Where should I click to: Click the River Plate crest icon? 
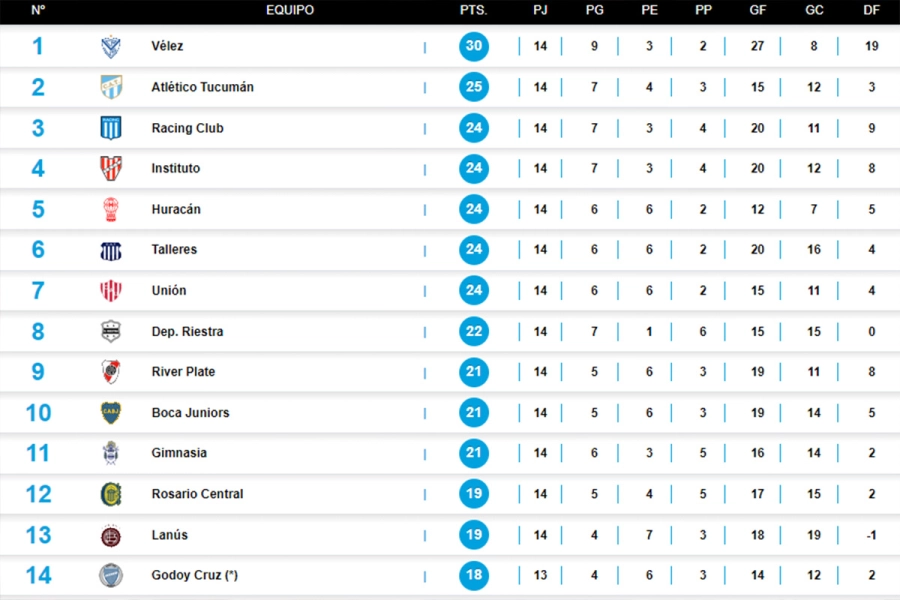(x=110, y=372)
